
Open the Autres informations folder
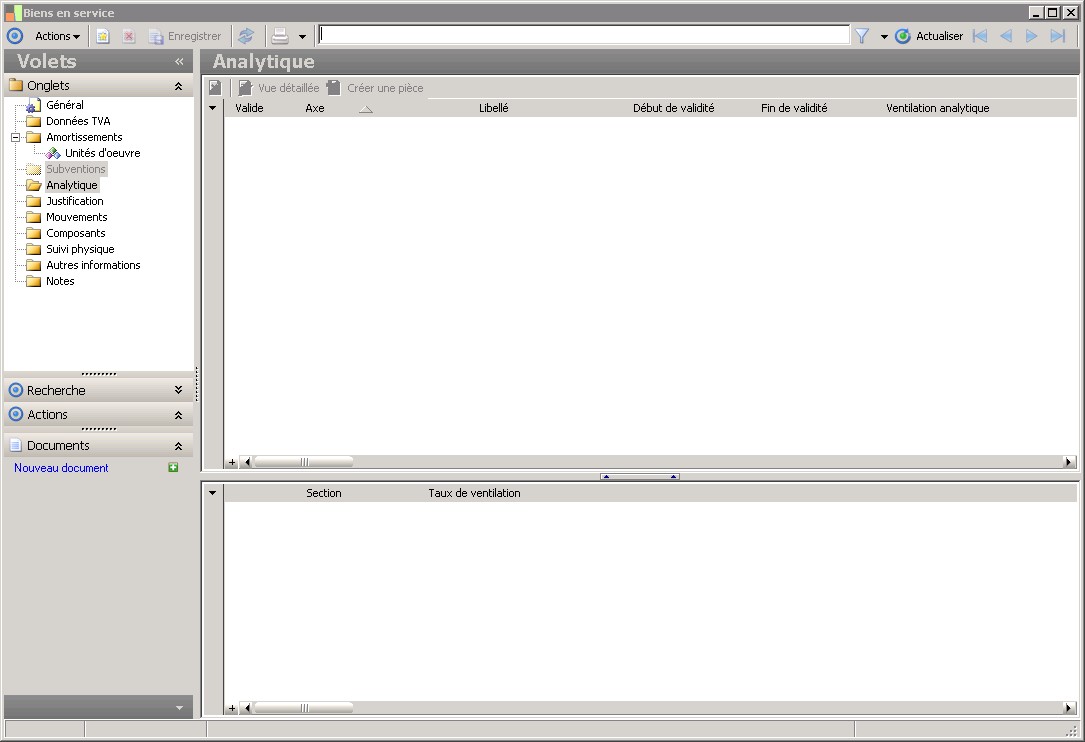click(x=93, y=264)
